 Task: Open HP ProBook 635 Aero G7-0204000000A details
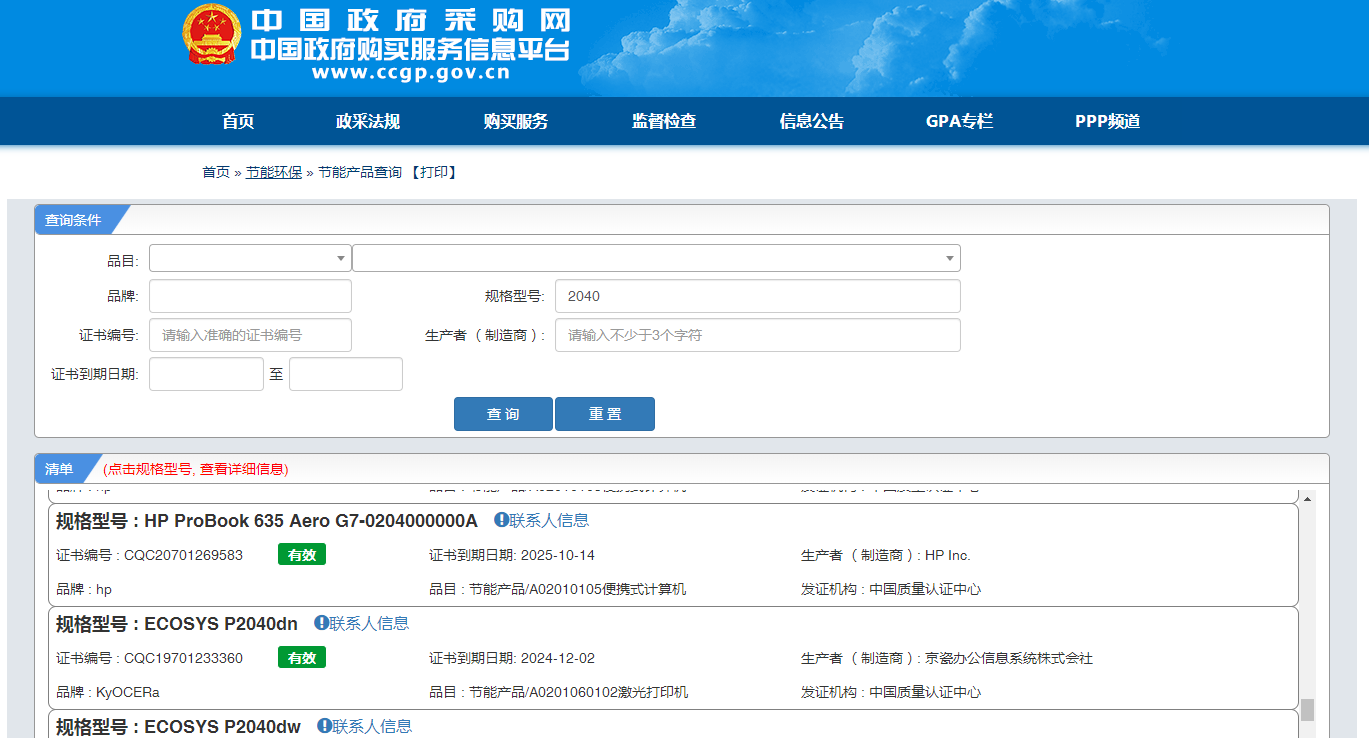[x=311, y=521]
